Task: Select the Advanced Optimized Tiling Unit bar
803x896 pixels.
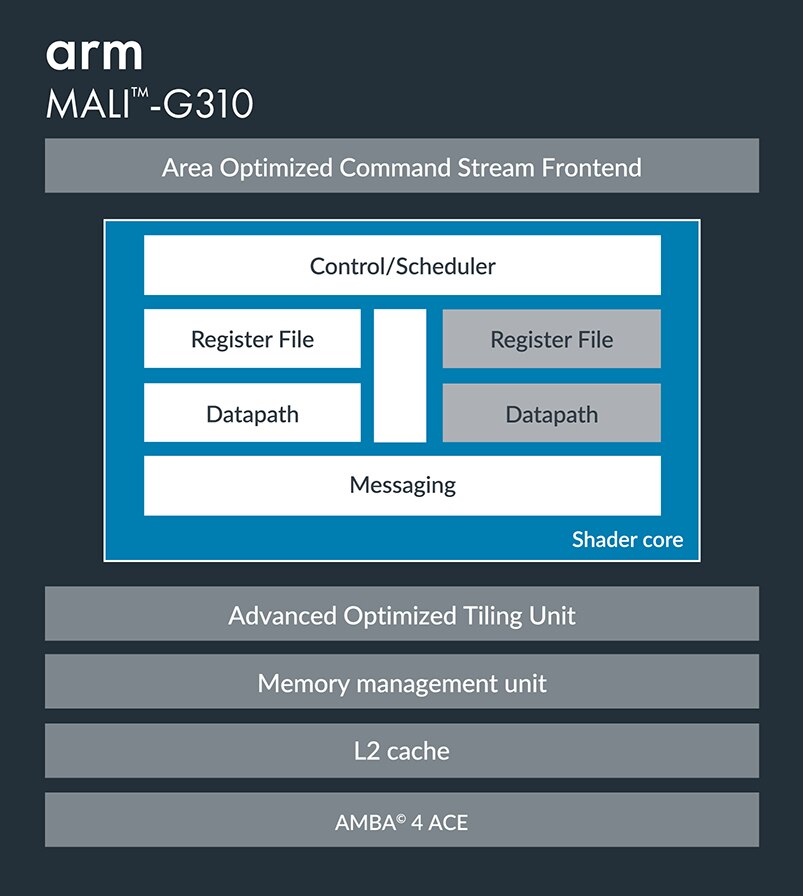Action: point(401,614)
